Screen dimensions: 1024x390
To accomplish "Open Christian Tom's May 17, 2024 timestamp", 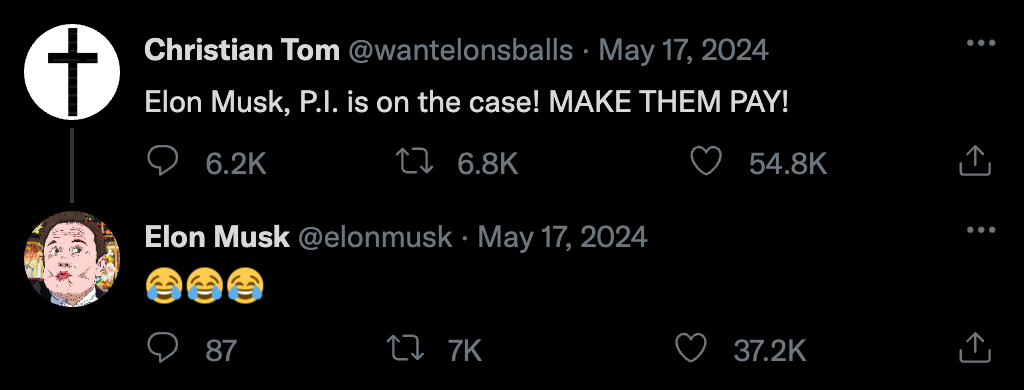I will pos(683,50).
